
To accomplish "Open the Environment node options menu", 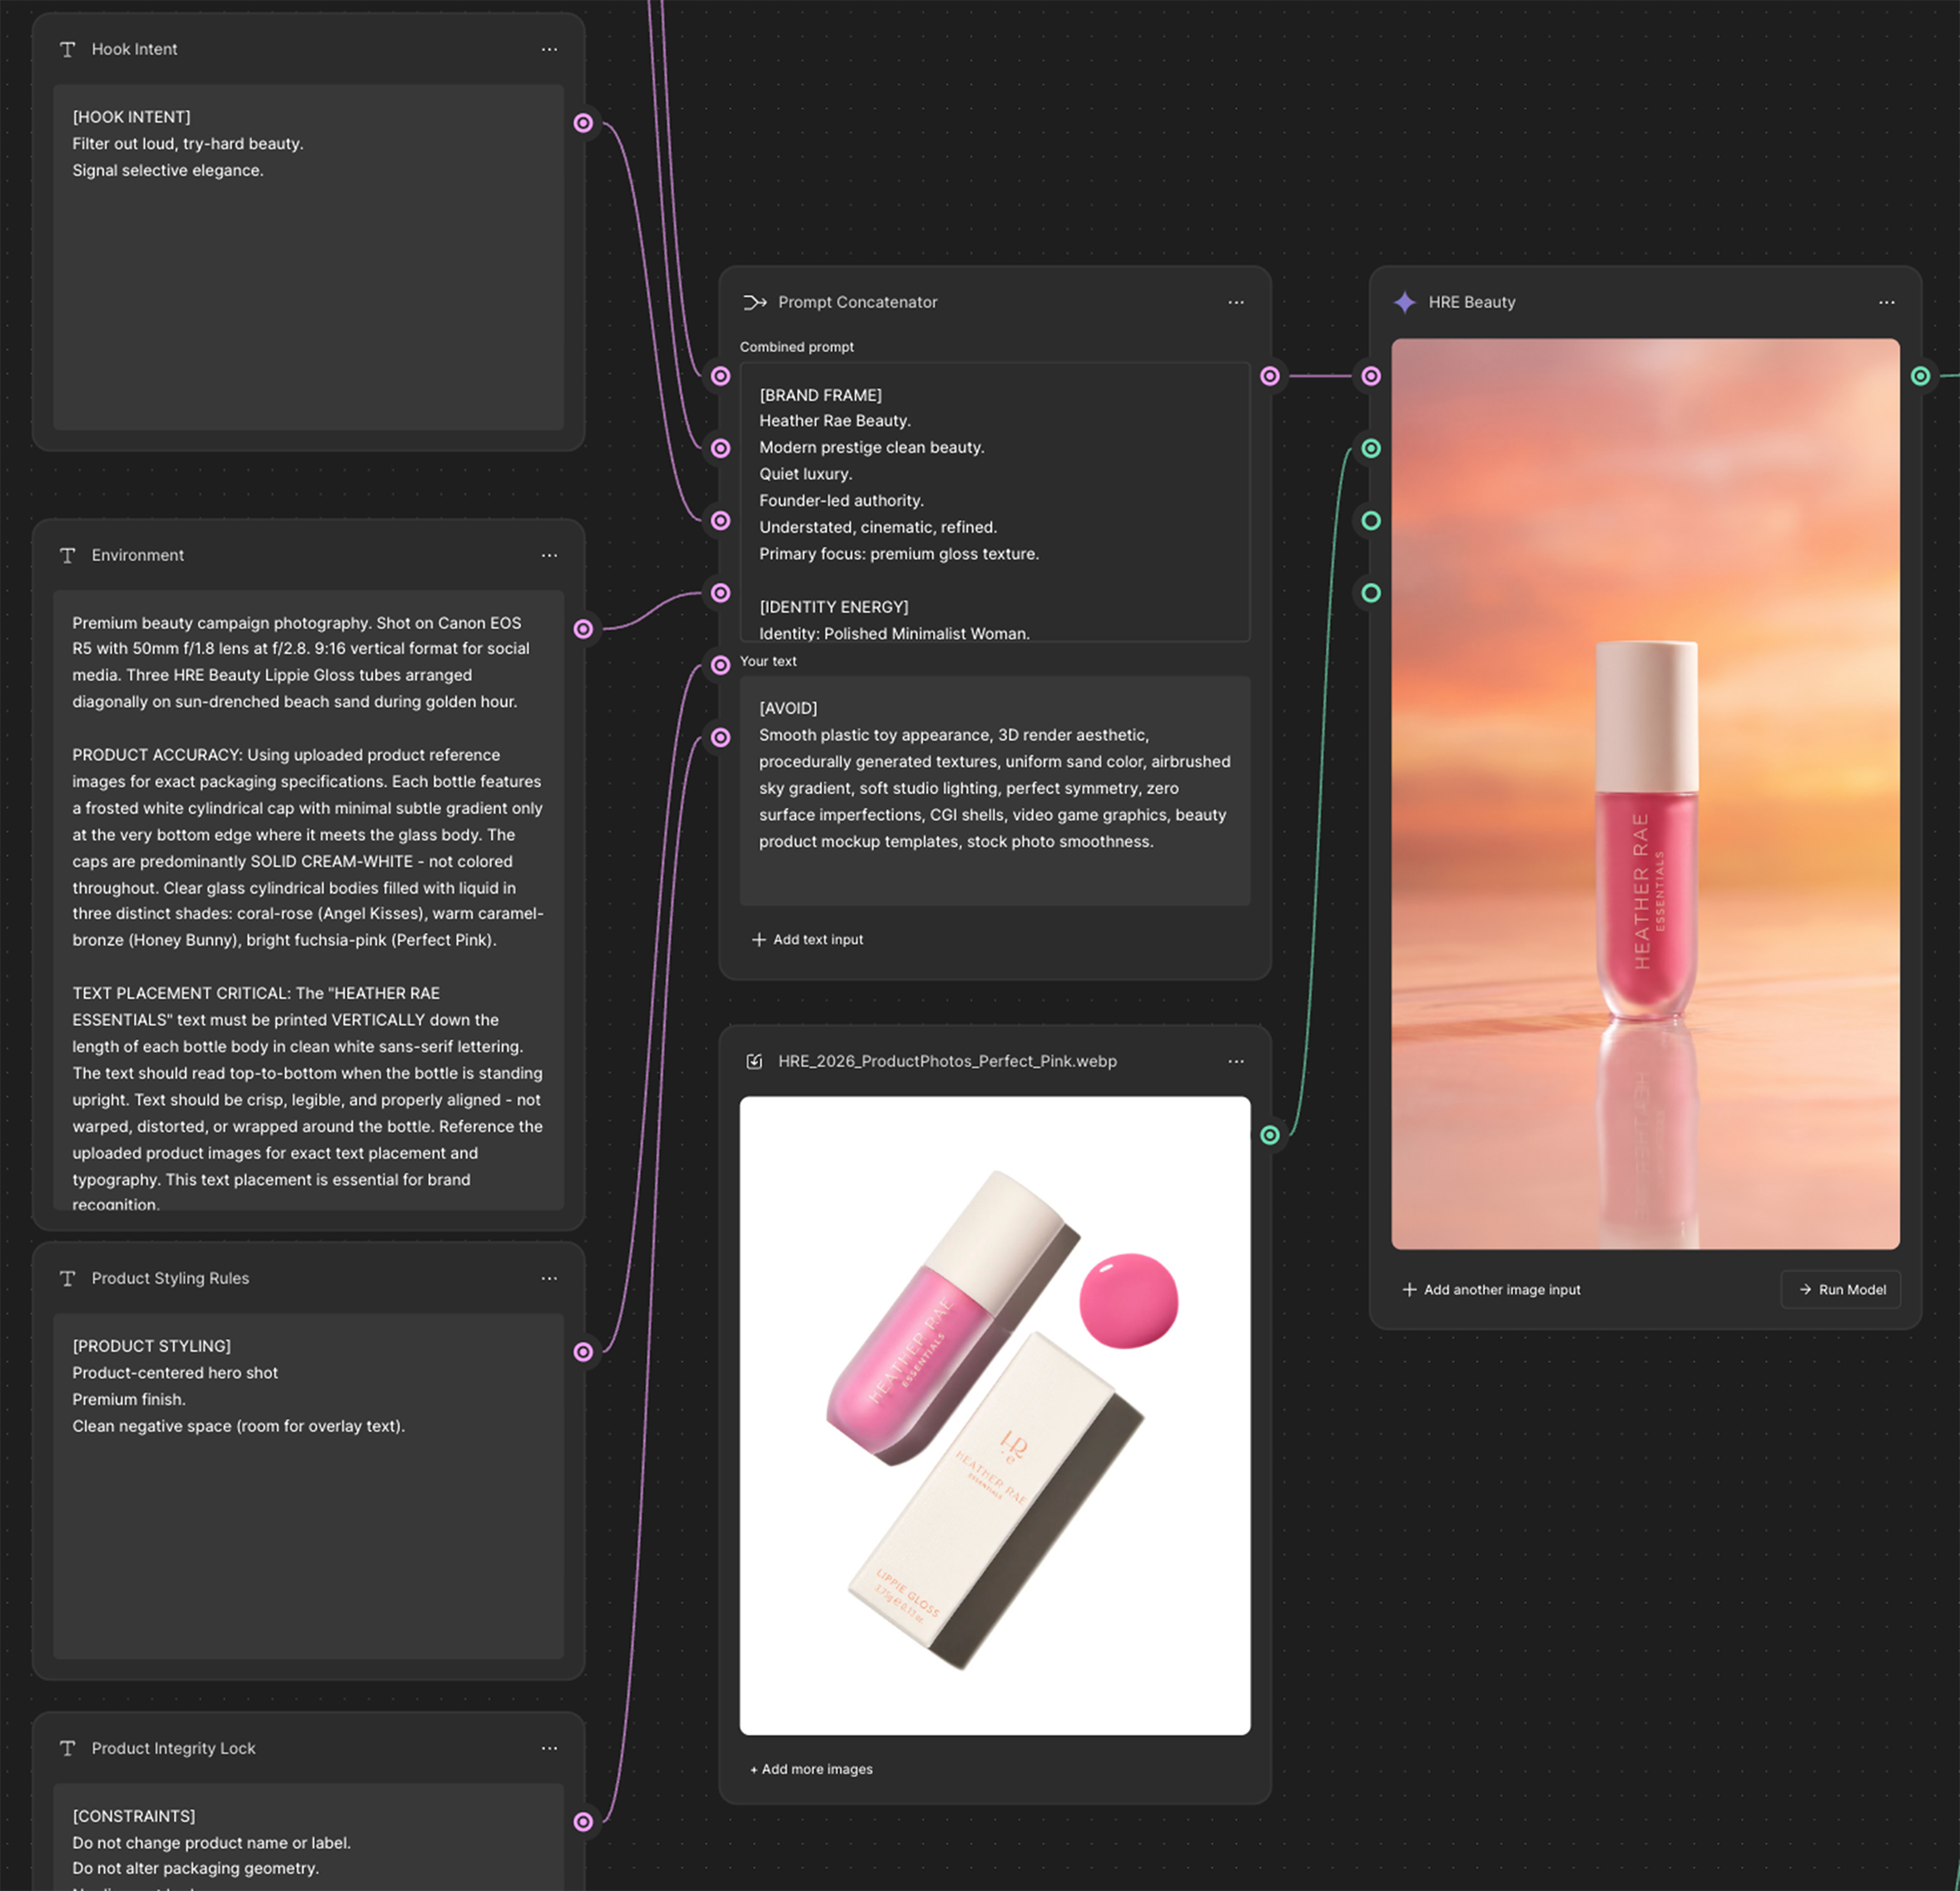I will [x=549, y=555].
